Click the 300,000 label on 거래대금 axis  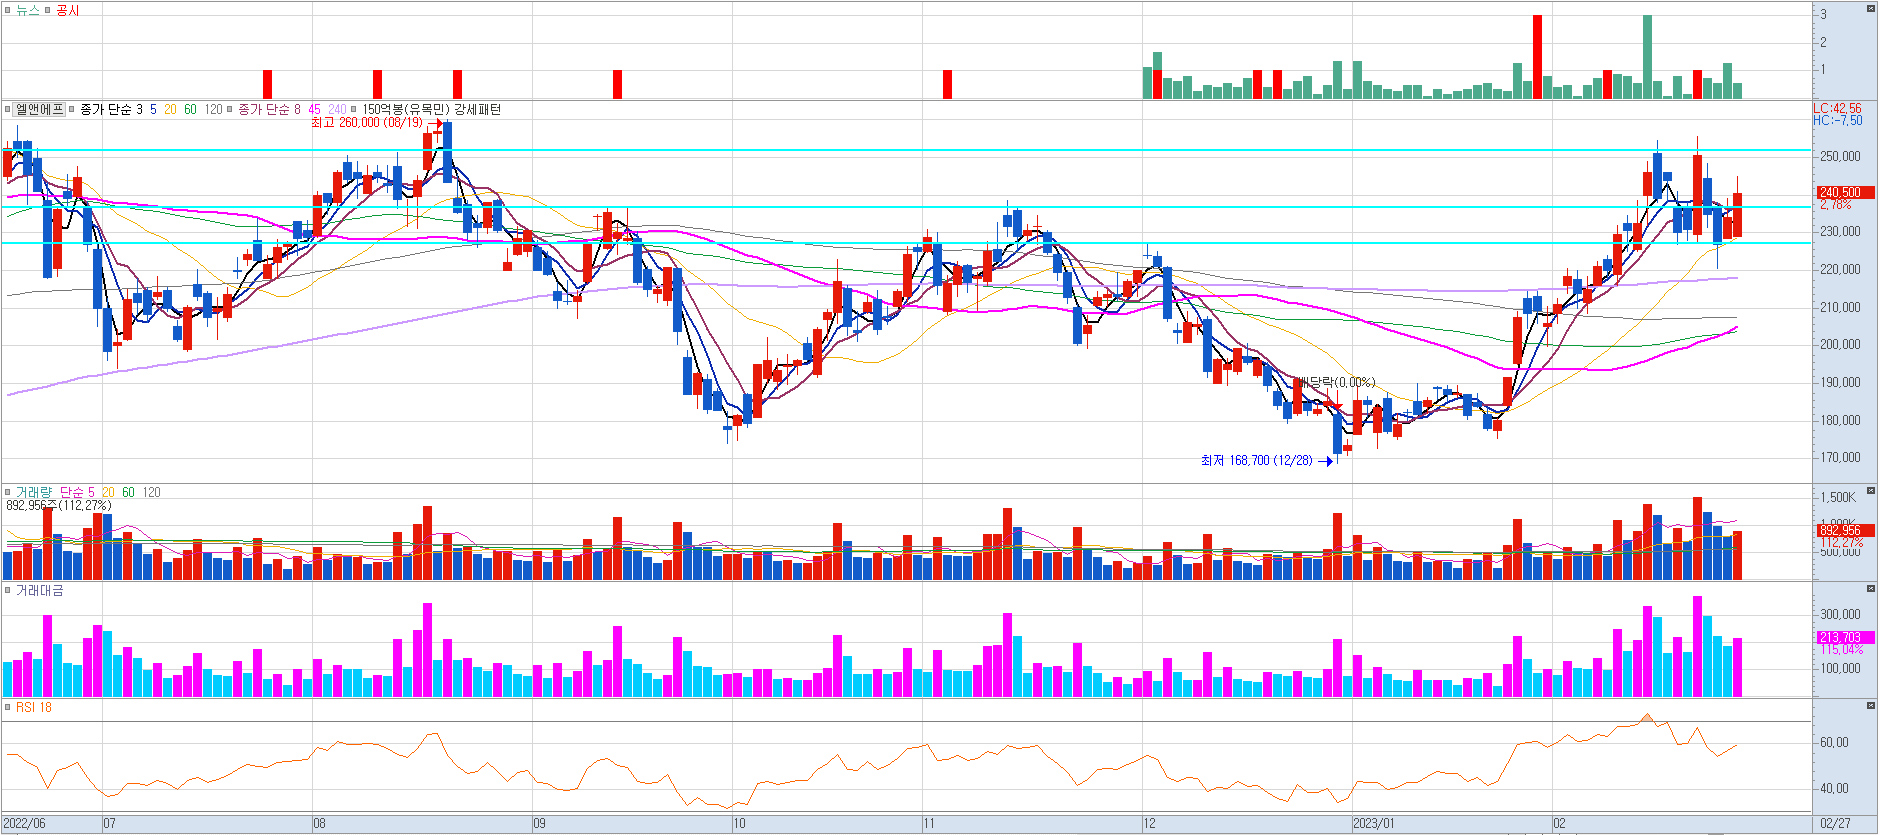tap(1840, 614)
